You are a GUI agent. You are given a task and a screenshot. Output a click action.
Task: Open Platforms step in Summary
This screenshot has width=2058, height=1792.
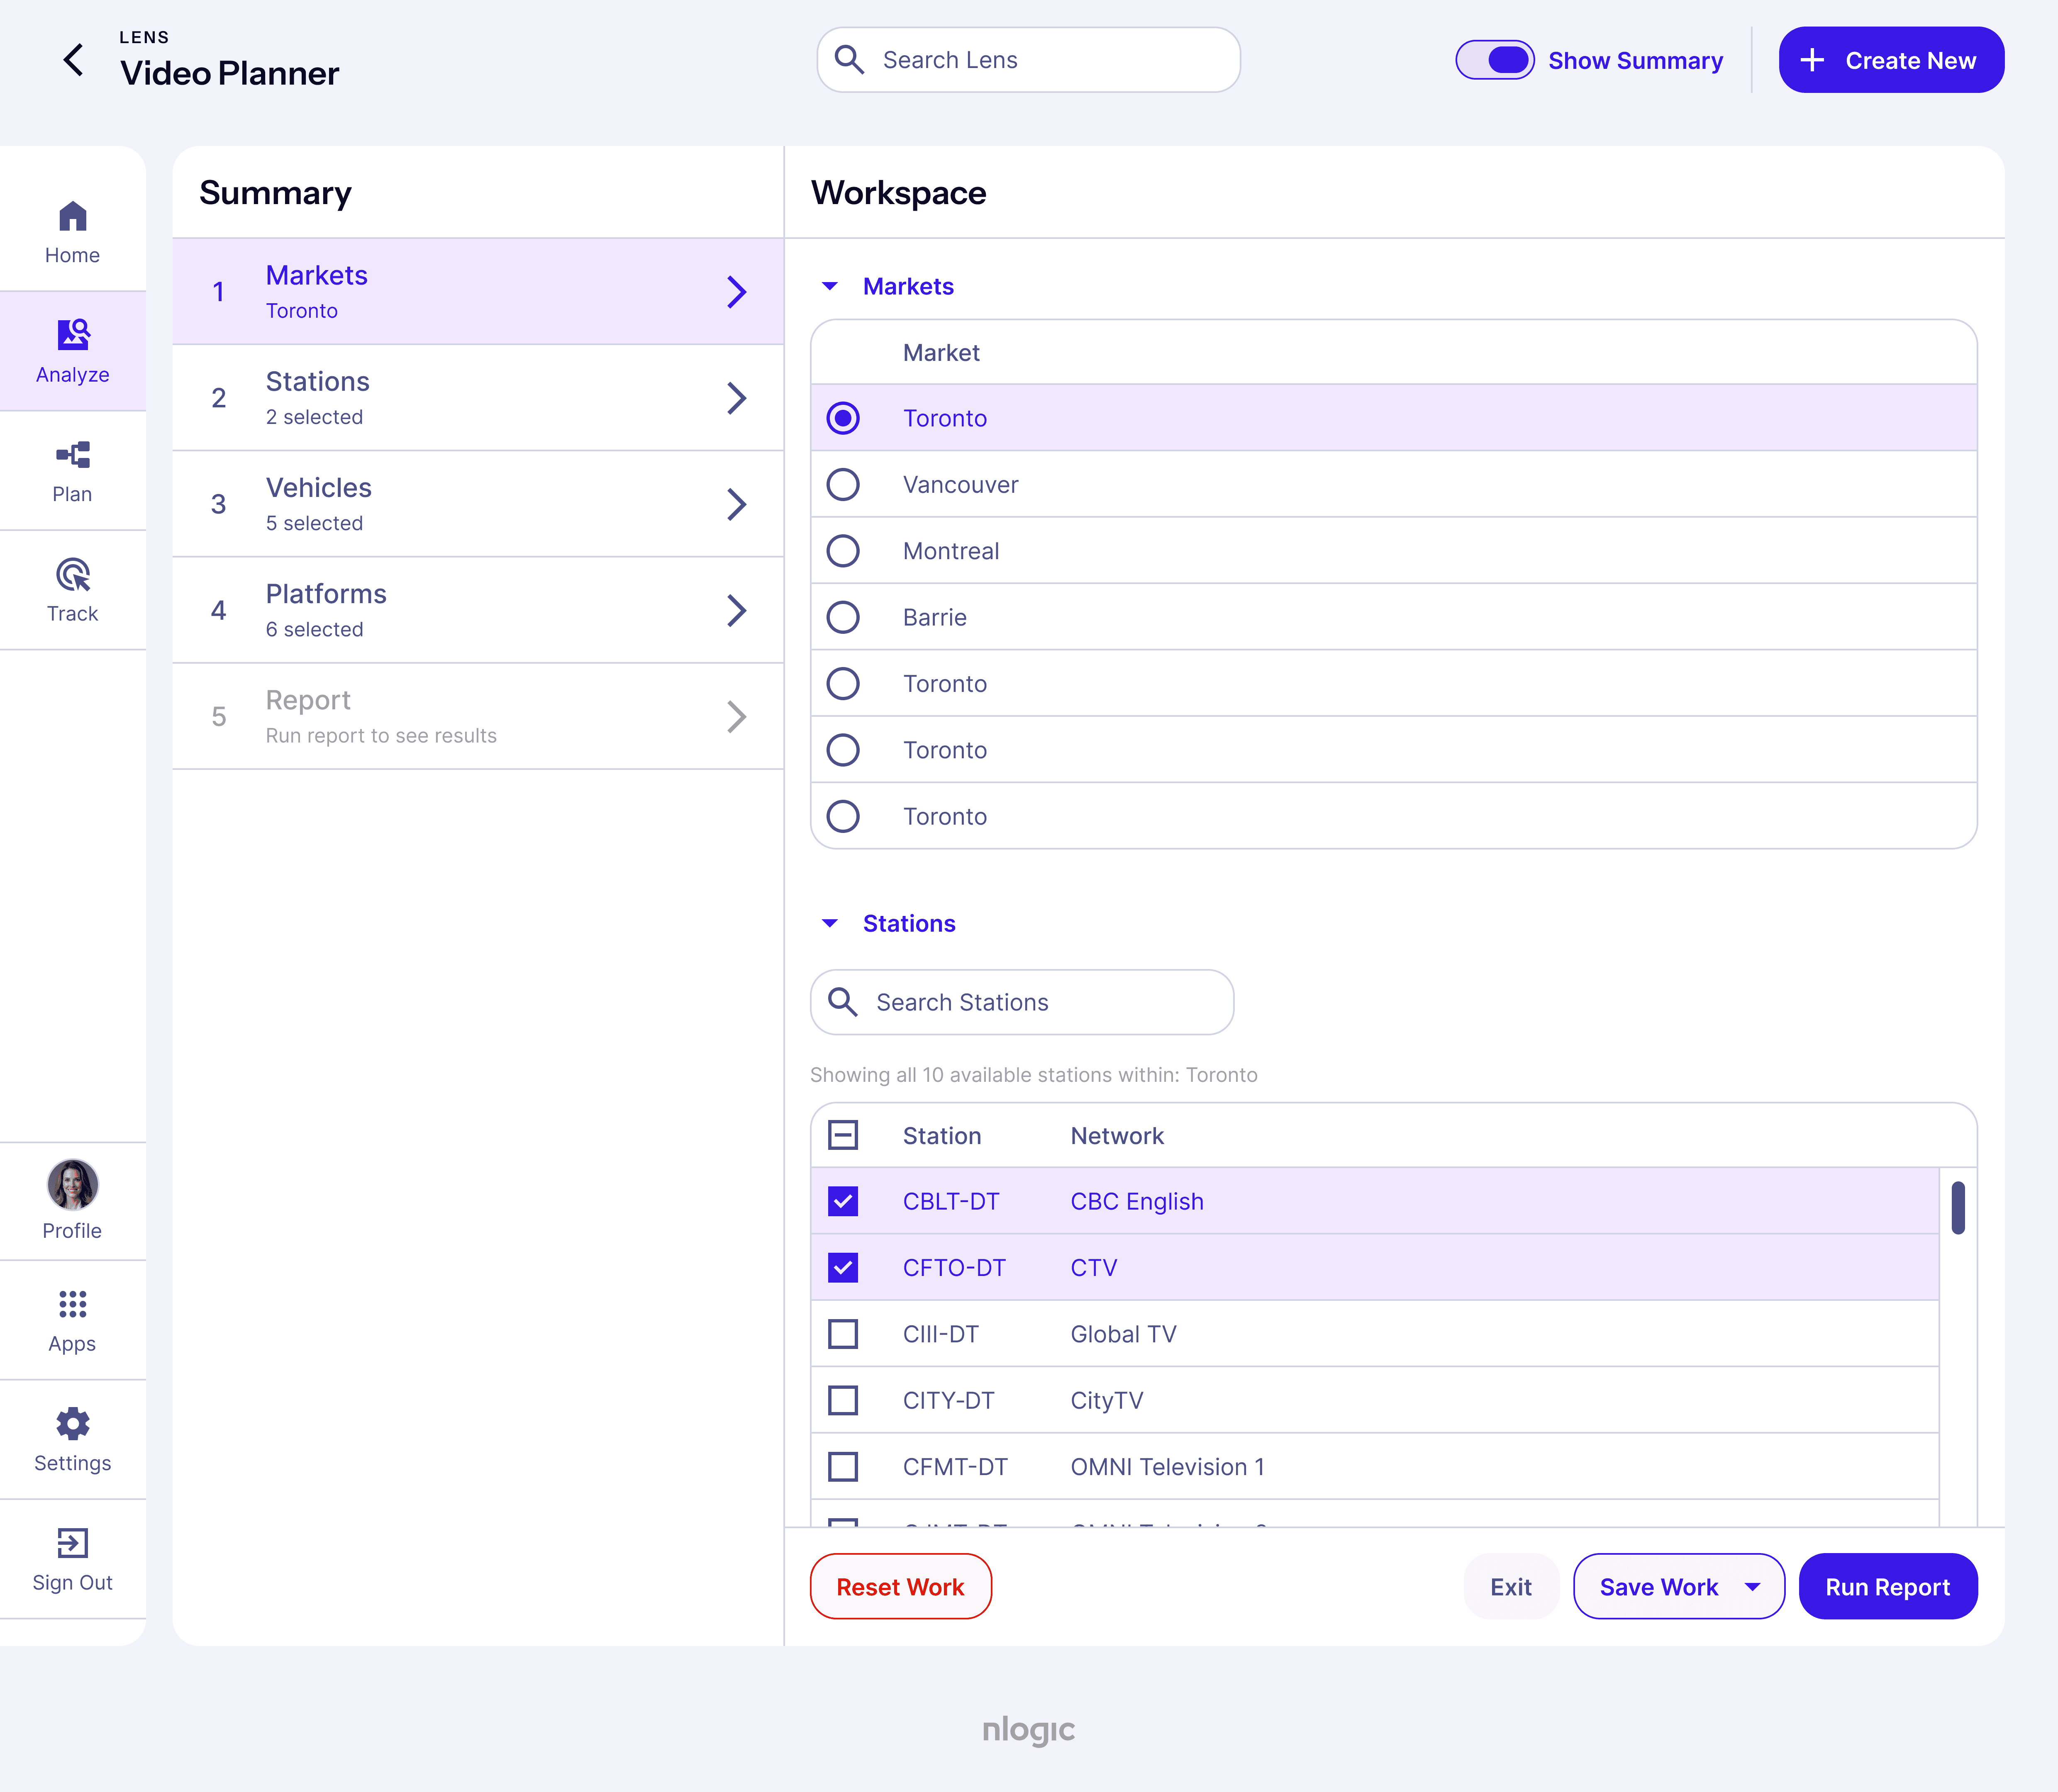point(477,610)
